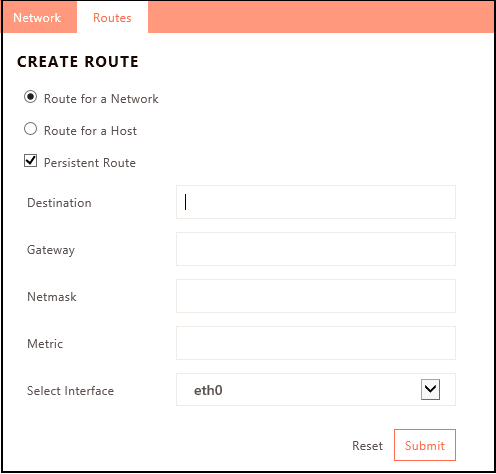Image resolution: width=496 pixels, height=474 pixels.
Task: Choose the Route for a Network radio button
Action: tap(30, 97)
